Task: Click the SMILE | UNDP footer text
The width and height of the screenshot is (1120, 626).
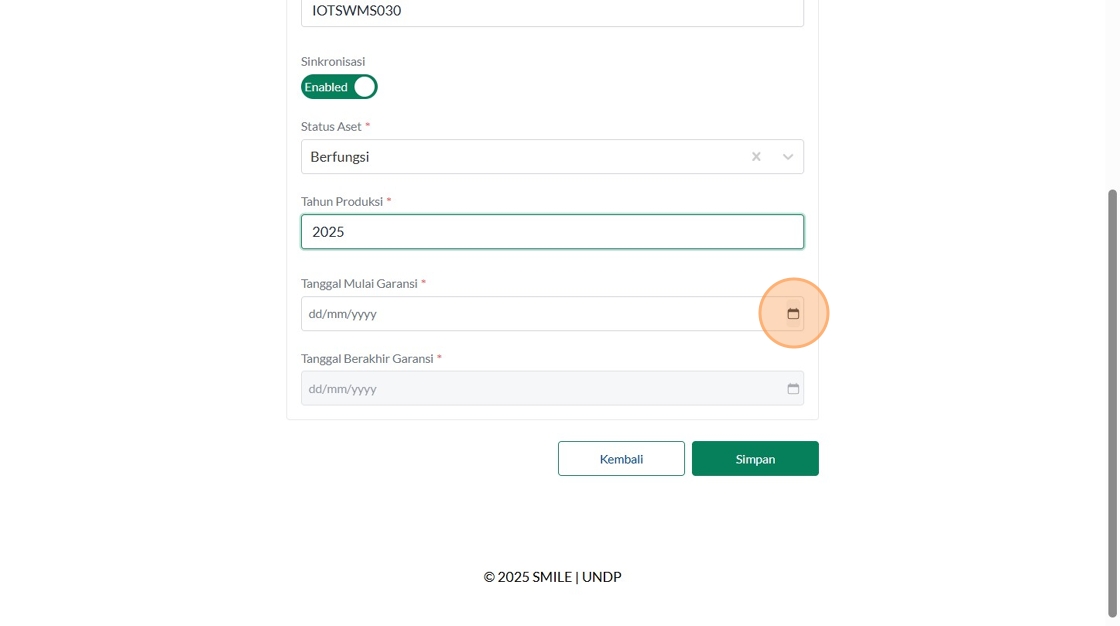Action: [576, 577]
